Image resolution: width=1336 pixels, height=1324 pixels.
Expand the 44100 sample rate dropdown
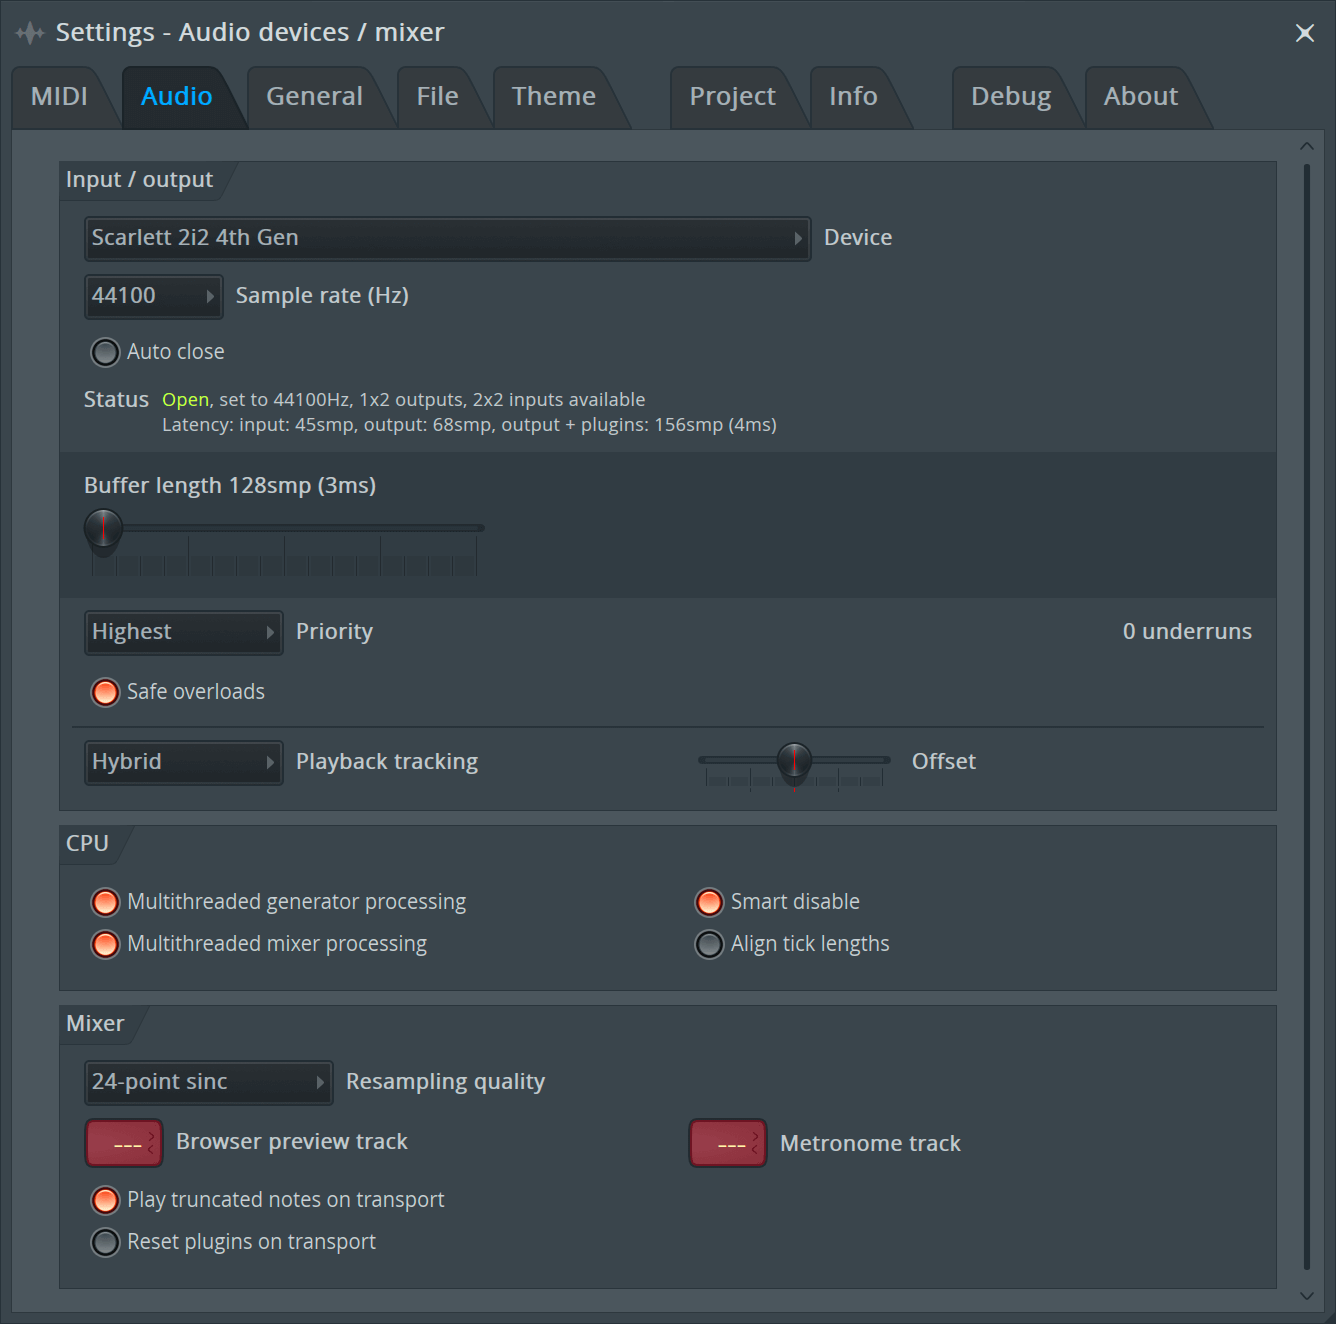click(153, 296)
